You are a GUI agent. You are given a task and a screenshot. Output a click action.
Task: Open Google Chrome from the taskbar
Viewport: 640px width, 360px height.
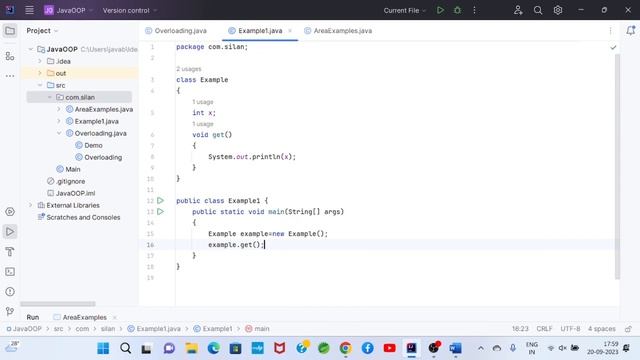click(x=345, y=348)
